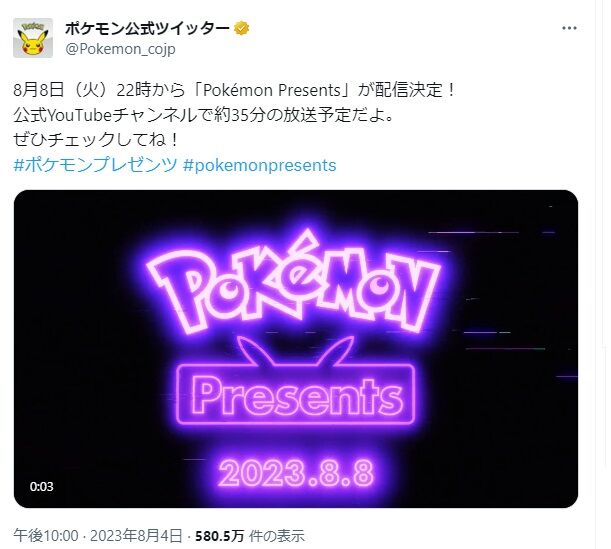Click the ぜひチェックしてね line
Screen dimensions: 611x549
96,140
